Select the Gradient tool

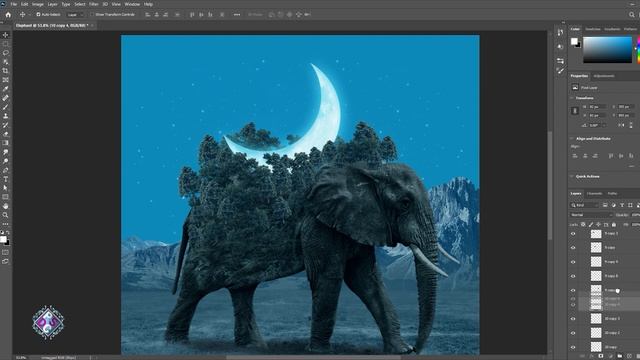click(x=5, y=143)
